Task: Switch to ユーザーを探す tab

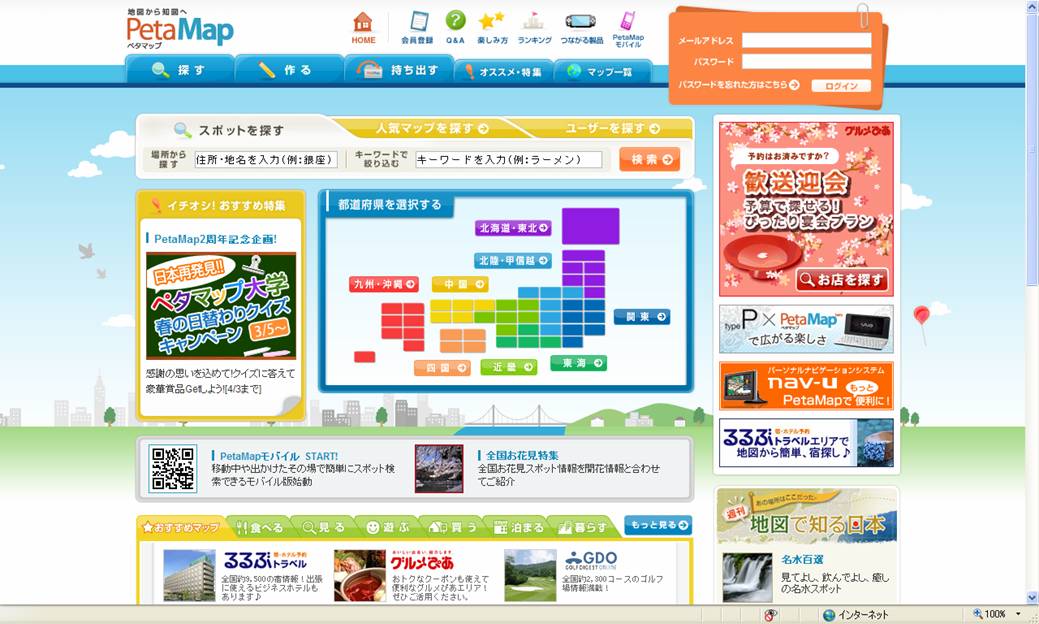Action: 612,128
